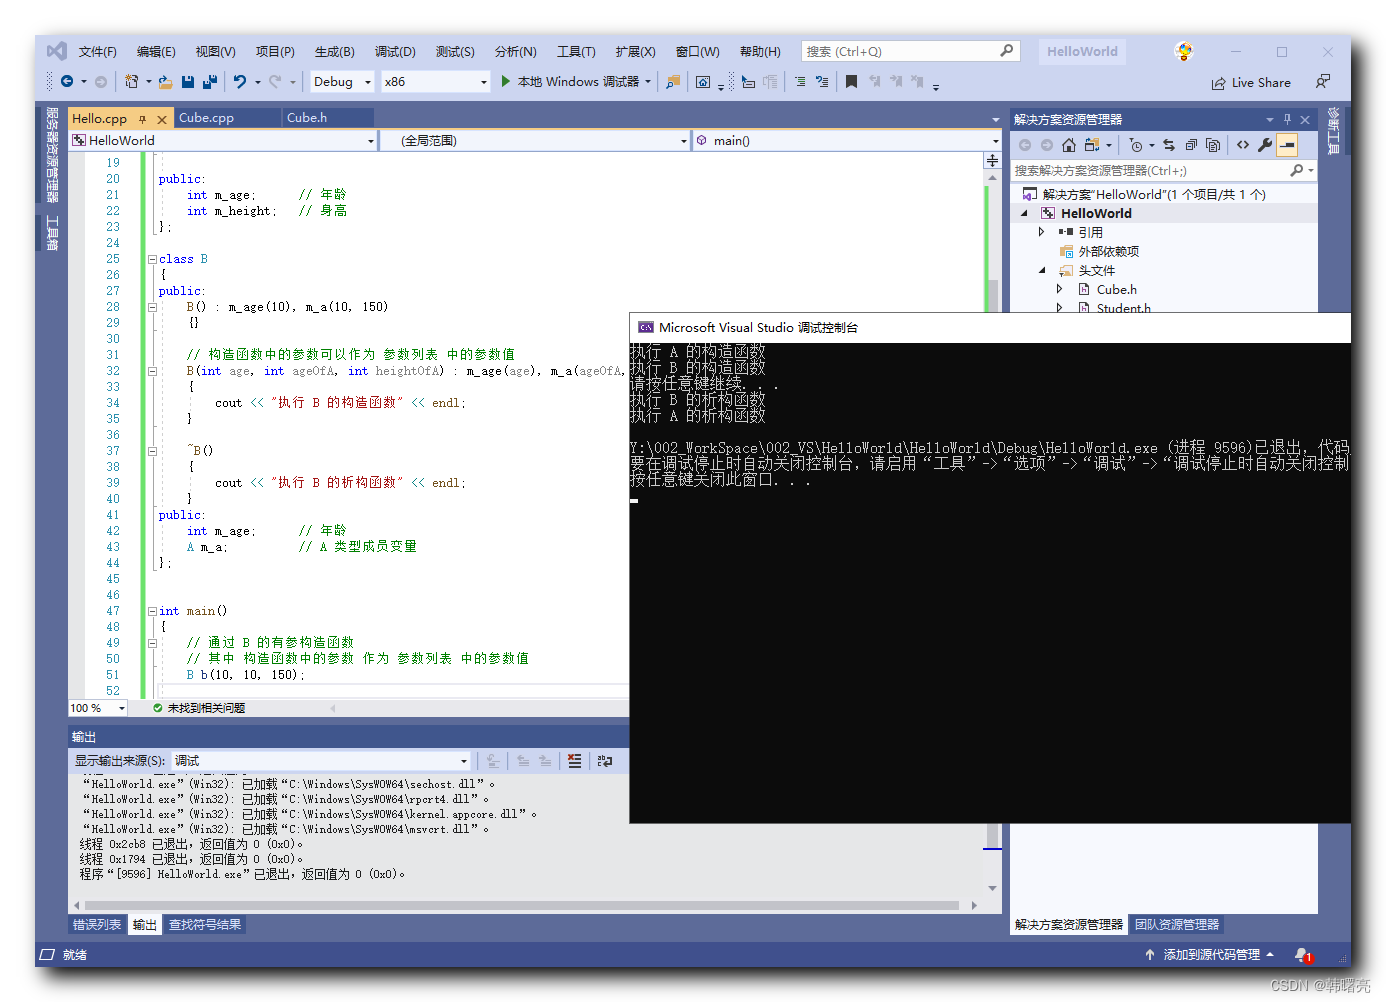Expand the 引用 references node
1386x1002 pixels.
pyautogui.click(x=1042, y=232)
